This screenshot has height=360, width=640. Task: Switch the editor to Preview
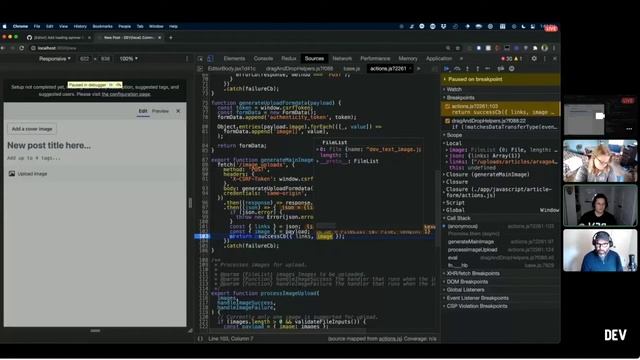click(160, 111)
